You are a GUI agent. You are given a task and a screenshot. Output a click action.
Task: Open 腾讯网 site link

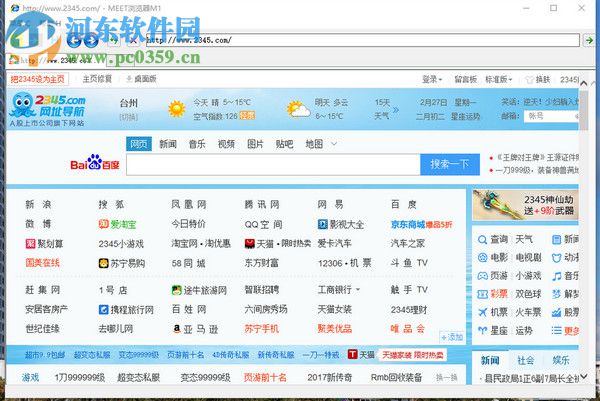coord(262,204)
